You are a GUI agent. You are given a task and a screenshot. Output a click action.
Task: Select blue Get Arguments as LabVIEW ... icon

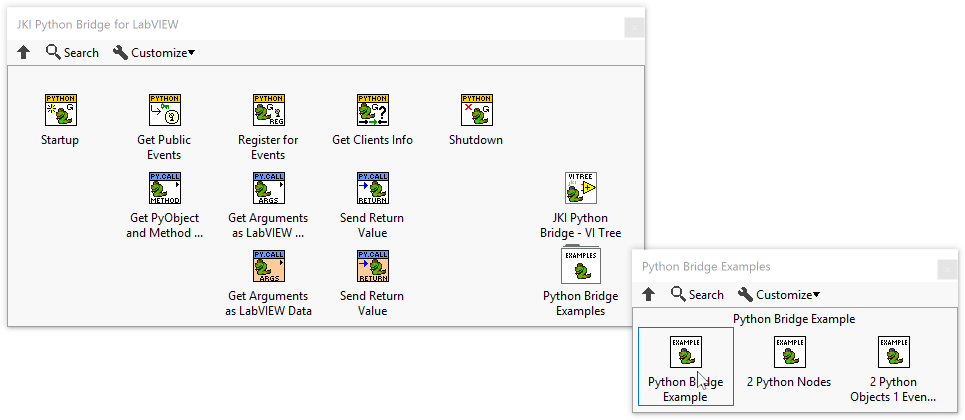tap(268, 188)
